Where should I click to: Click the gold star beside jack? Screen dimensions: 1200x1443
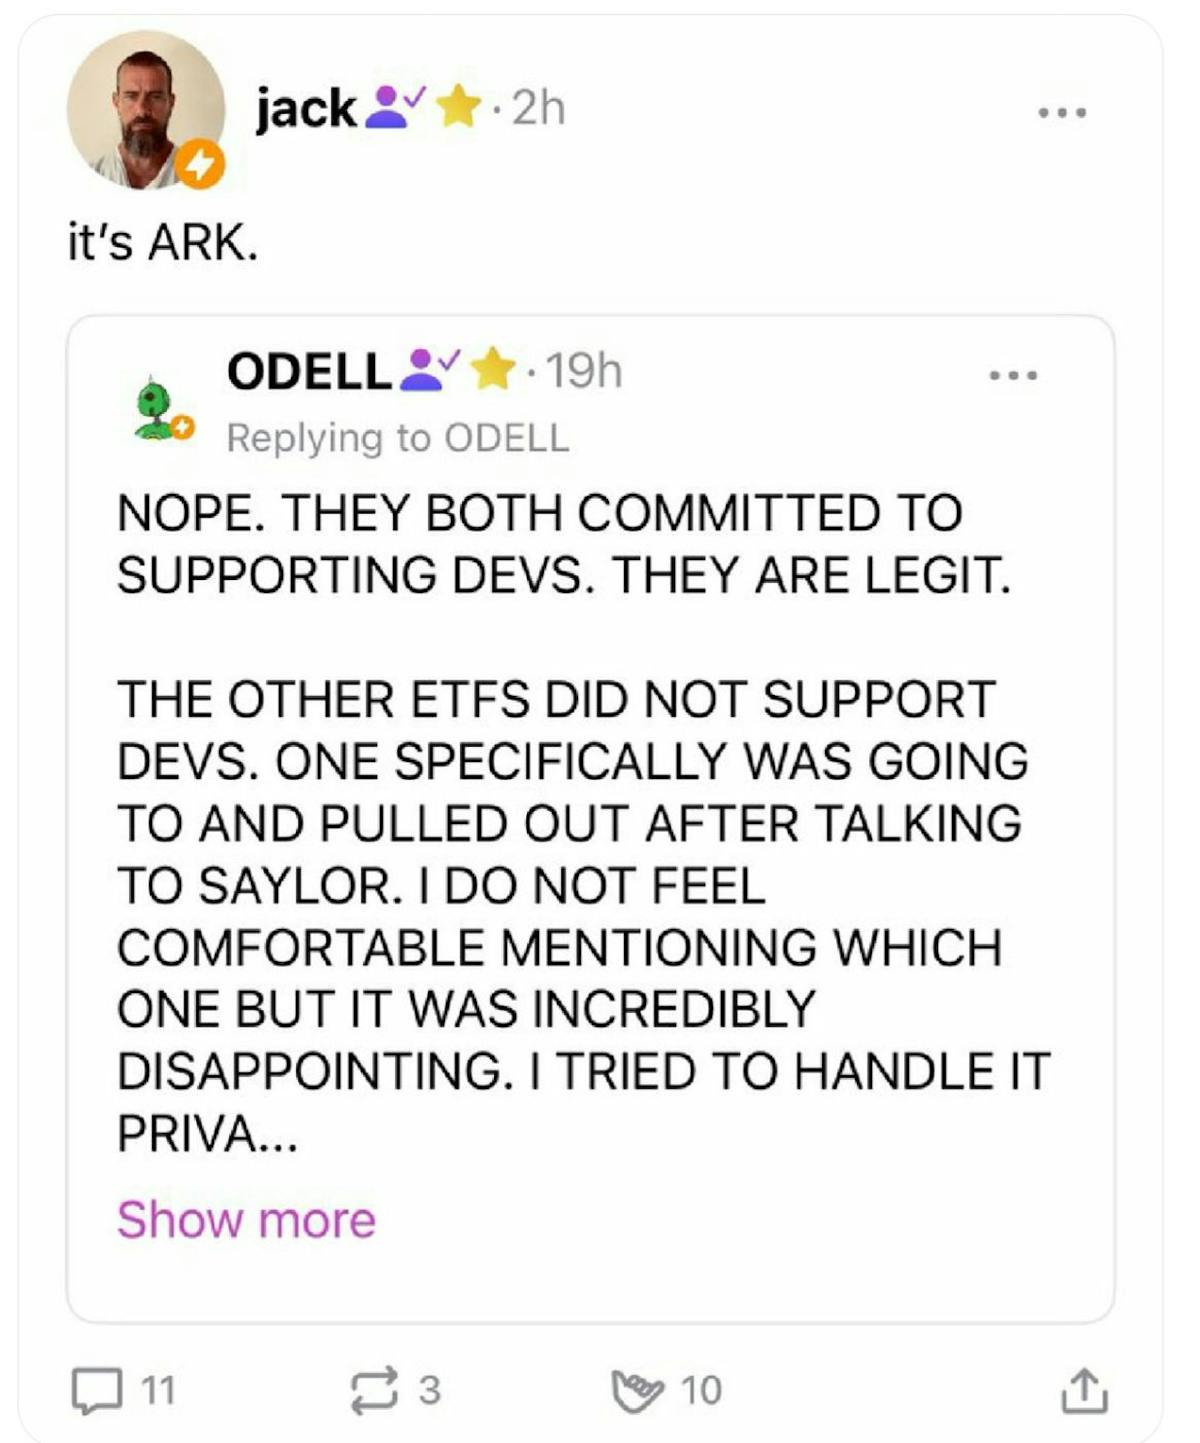click(459, 107)
